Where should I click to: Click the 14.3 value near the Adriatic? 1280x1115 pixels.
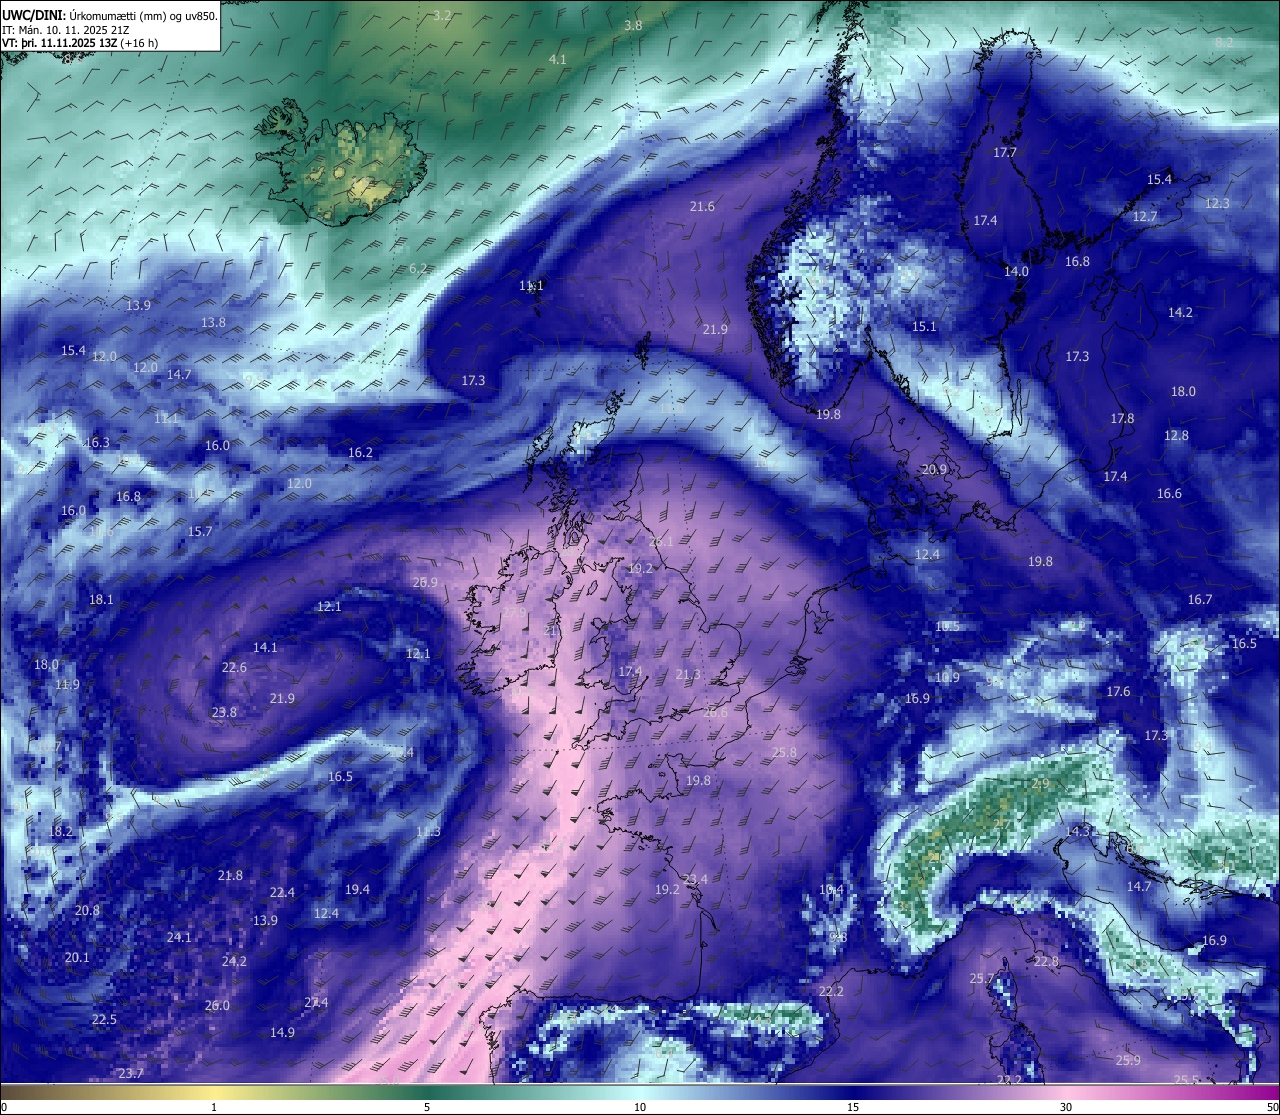(x=1078, y=831)
